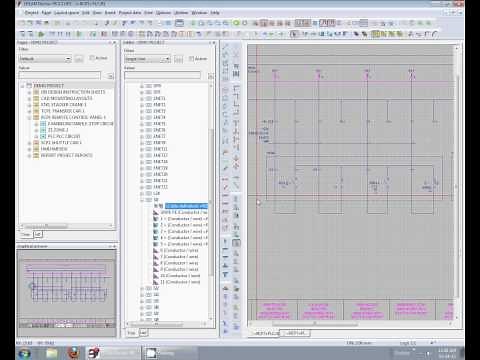Viewport: 480px width, 360px height.
Task: Select the PLC CIRCUIT page
Action: pyautogui.click(x=64, y=136)
